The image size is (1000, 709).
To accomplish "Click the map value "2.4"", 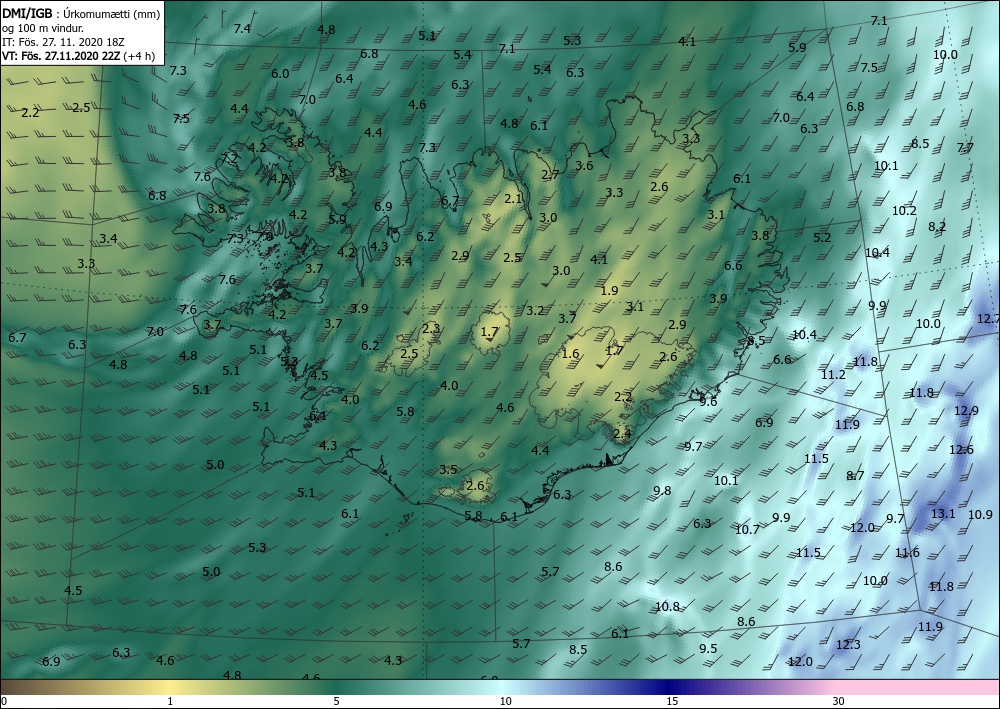I will (622, 434).
